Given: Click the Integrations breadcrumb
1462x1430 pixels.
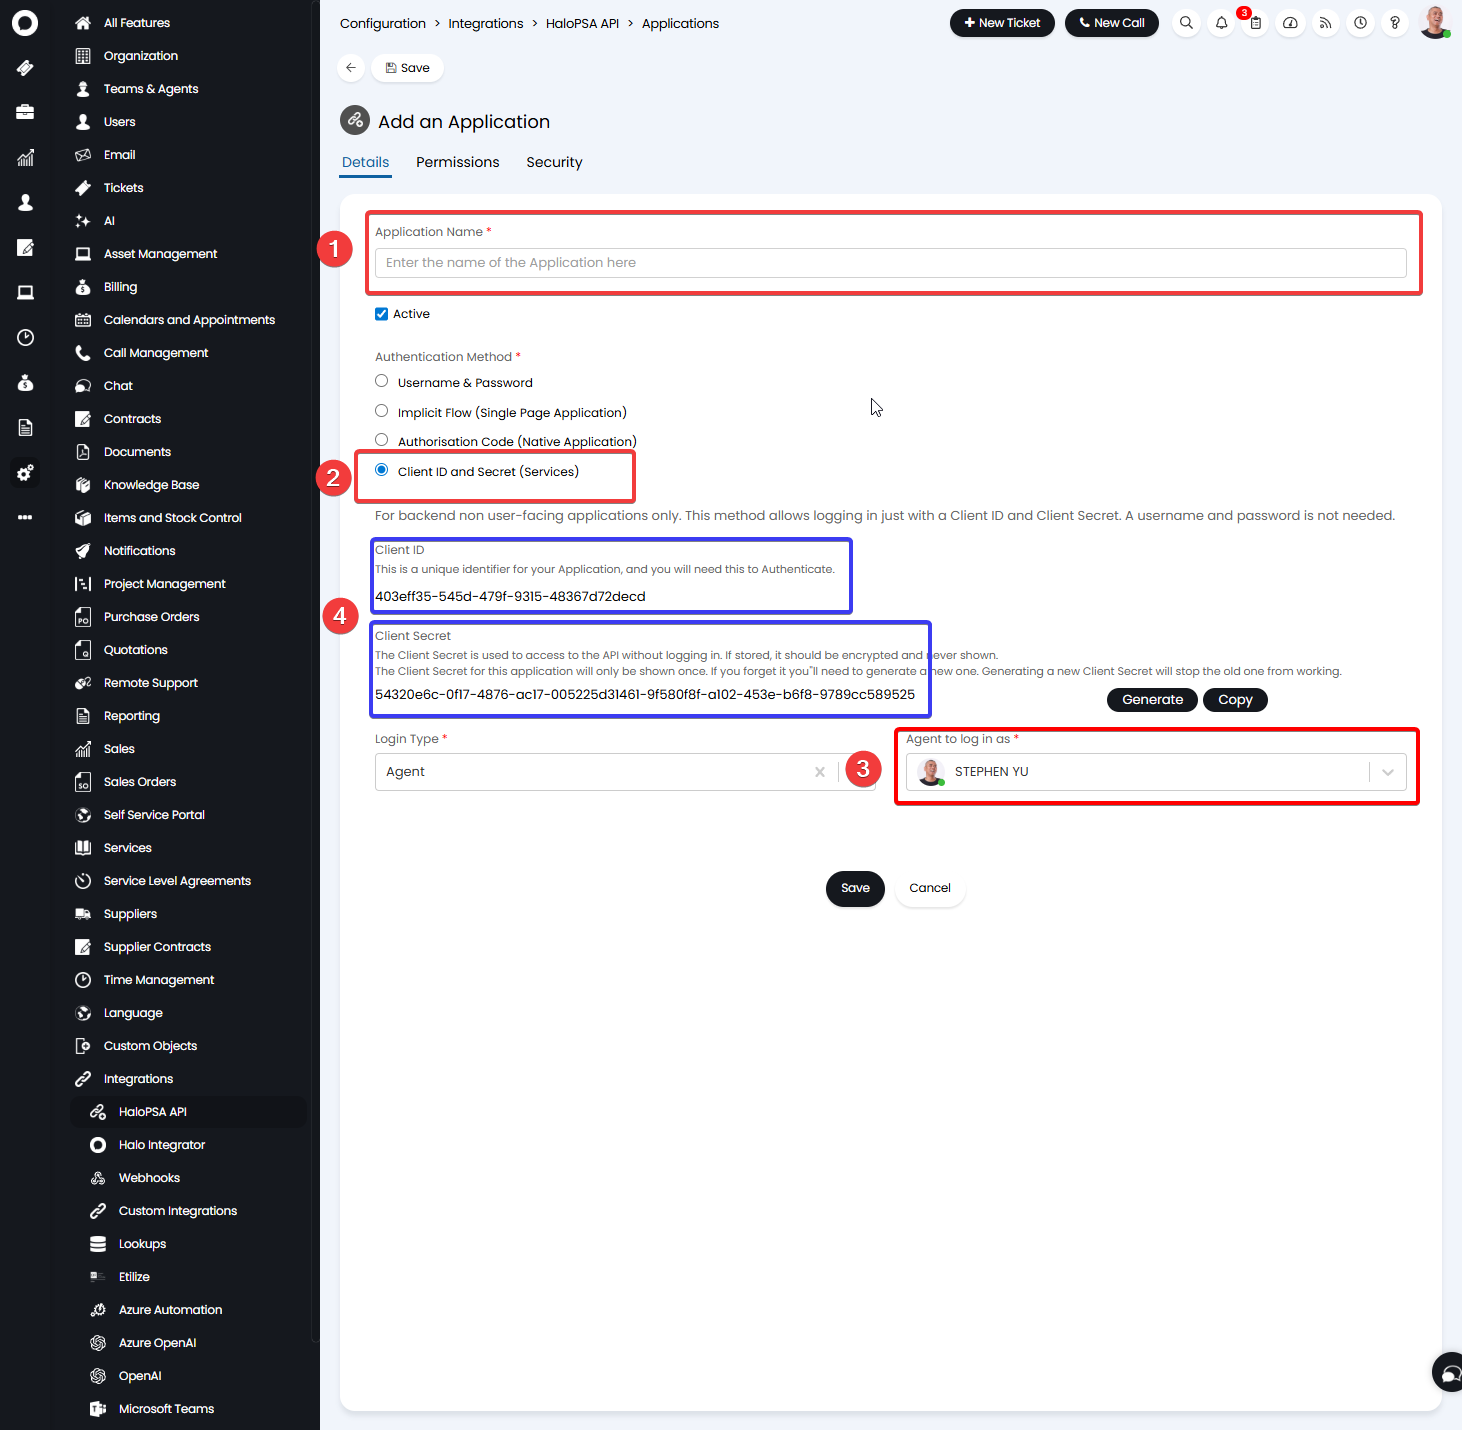Looking at the screenshot, I should (486, 23).
